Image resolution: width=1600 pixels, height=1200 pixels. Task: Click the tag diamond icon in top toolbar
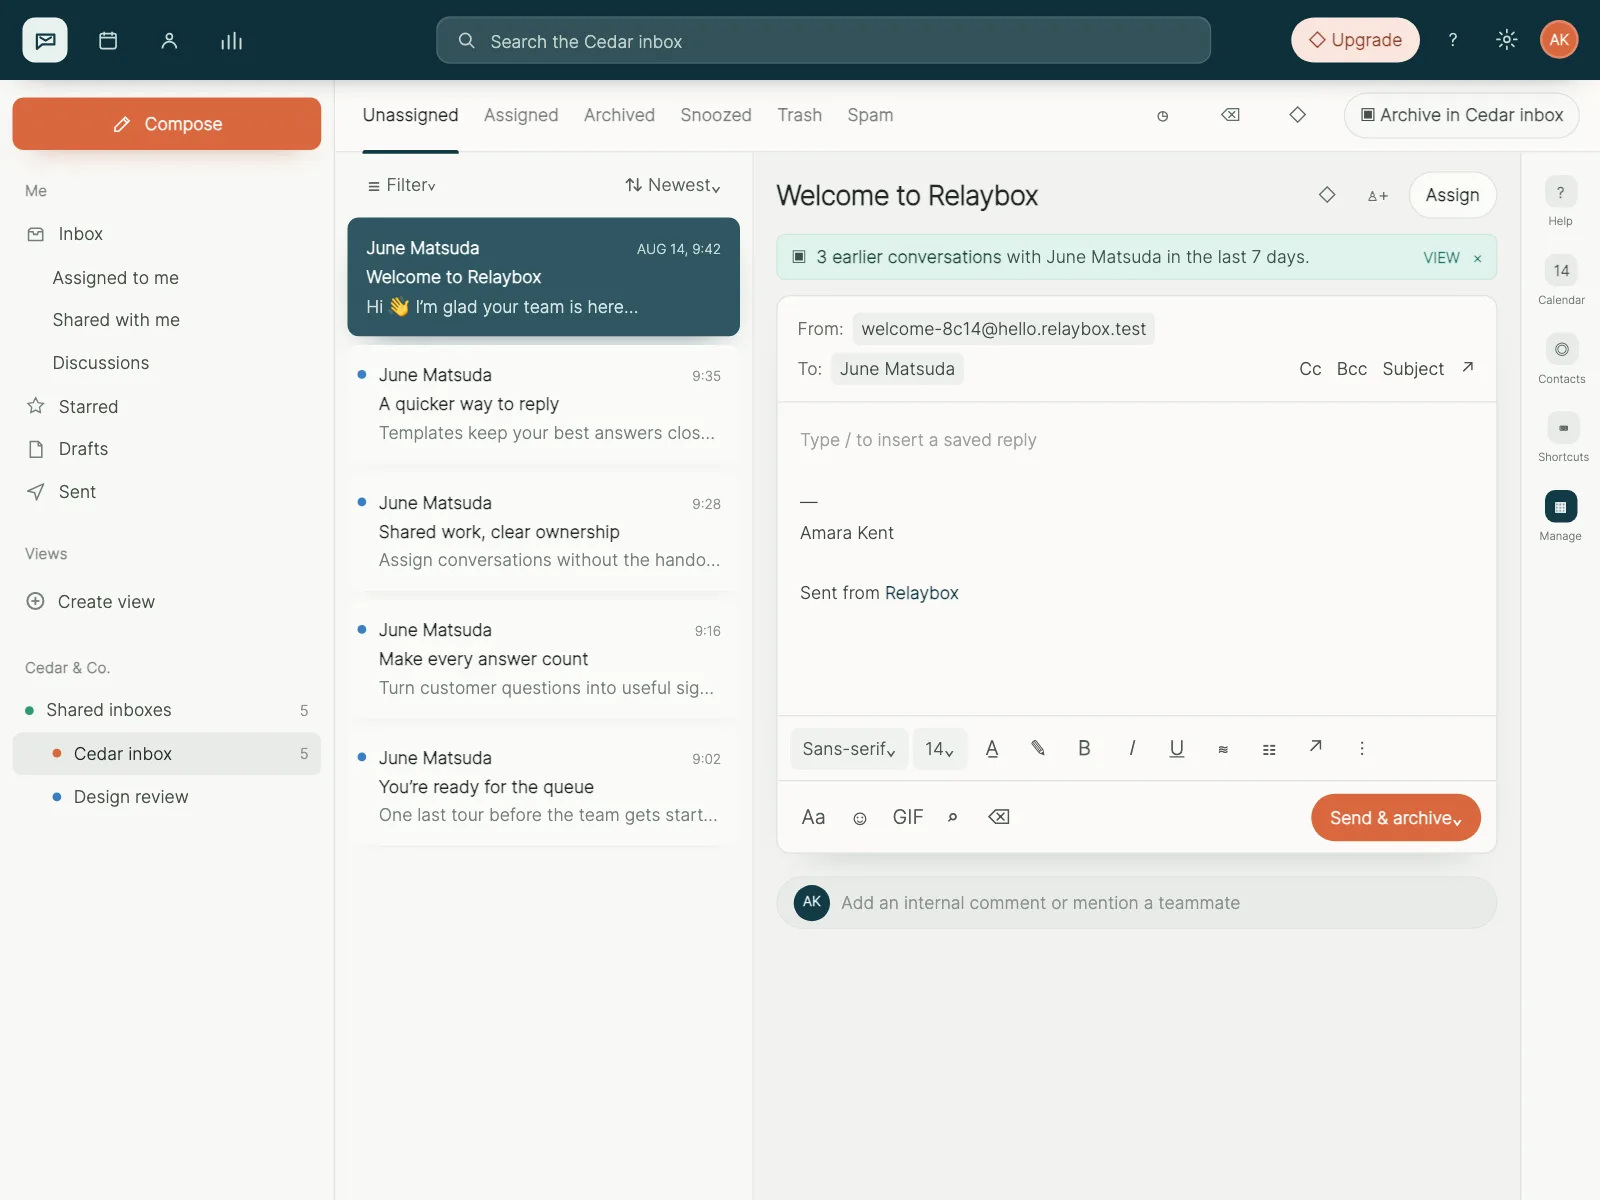tap(1297, 115)
